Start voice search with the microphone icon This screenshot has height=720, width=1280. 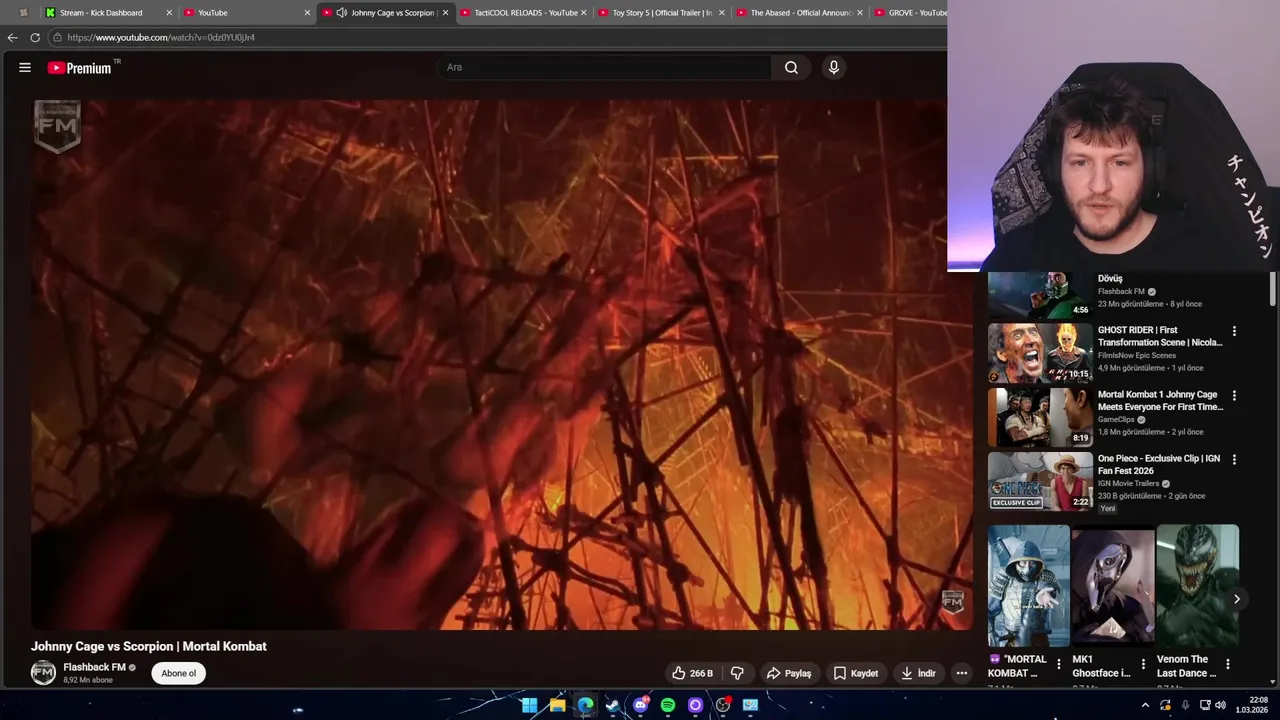[834, 68]
